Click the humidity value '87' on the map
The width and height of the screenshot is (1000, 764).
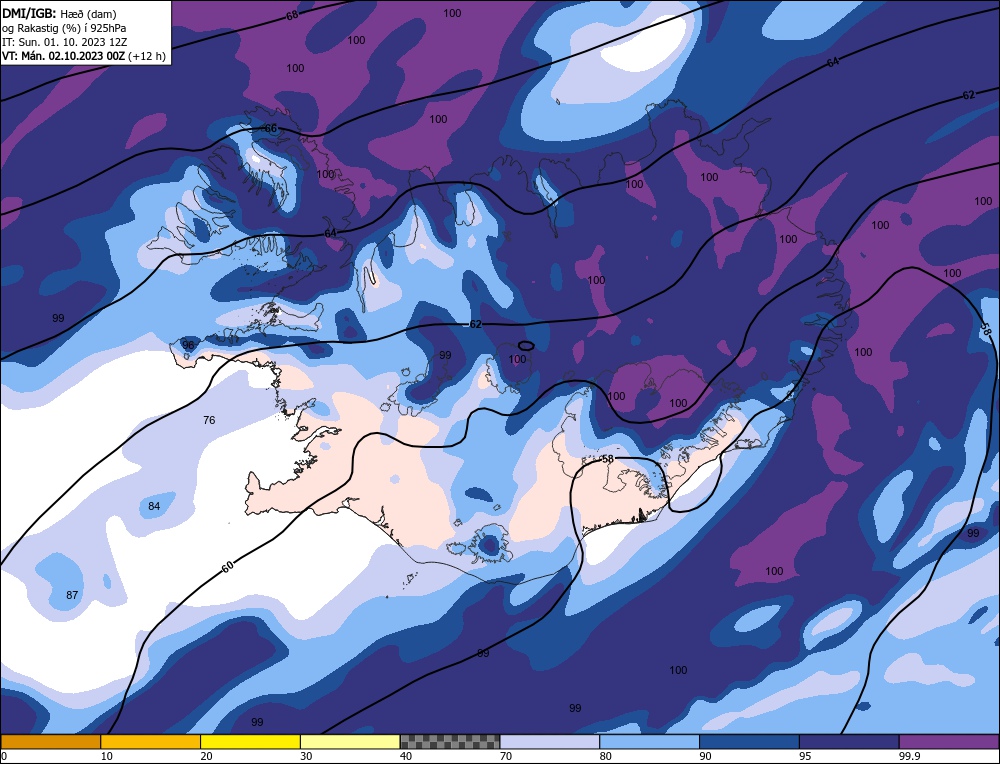pos(72,595)
